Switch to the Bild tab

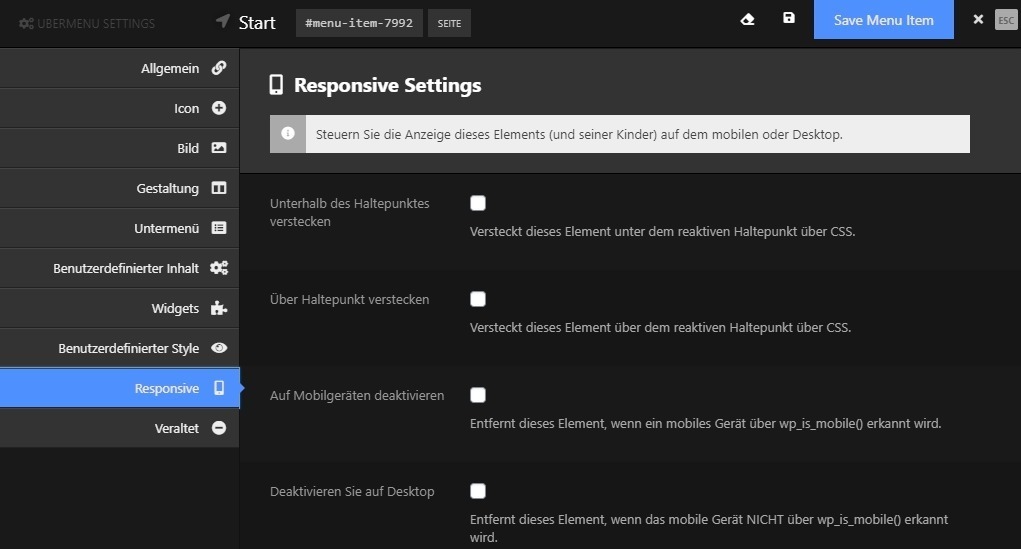tap(119, 148)
